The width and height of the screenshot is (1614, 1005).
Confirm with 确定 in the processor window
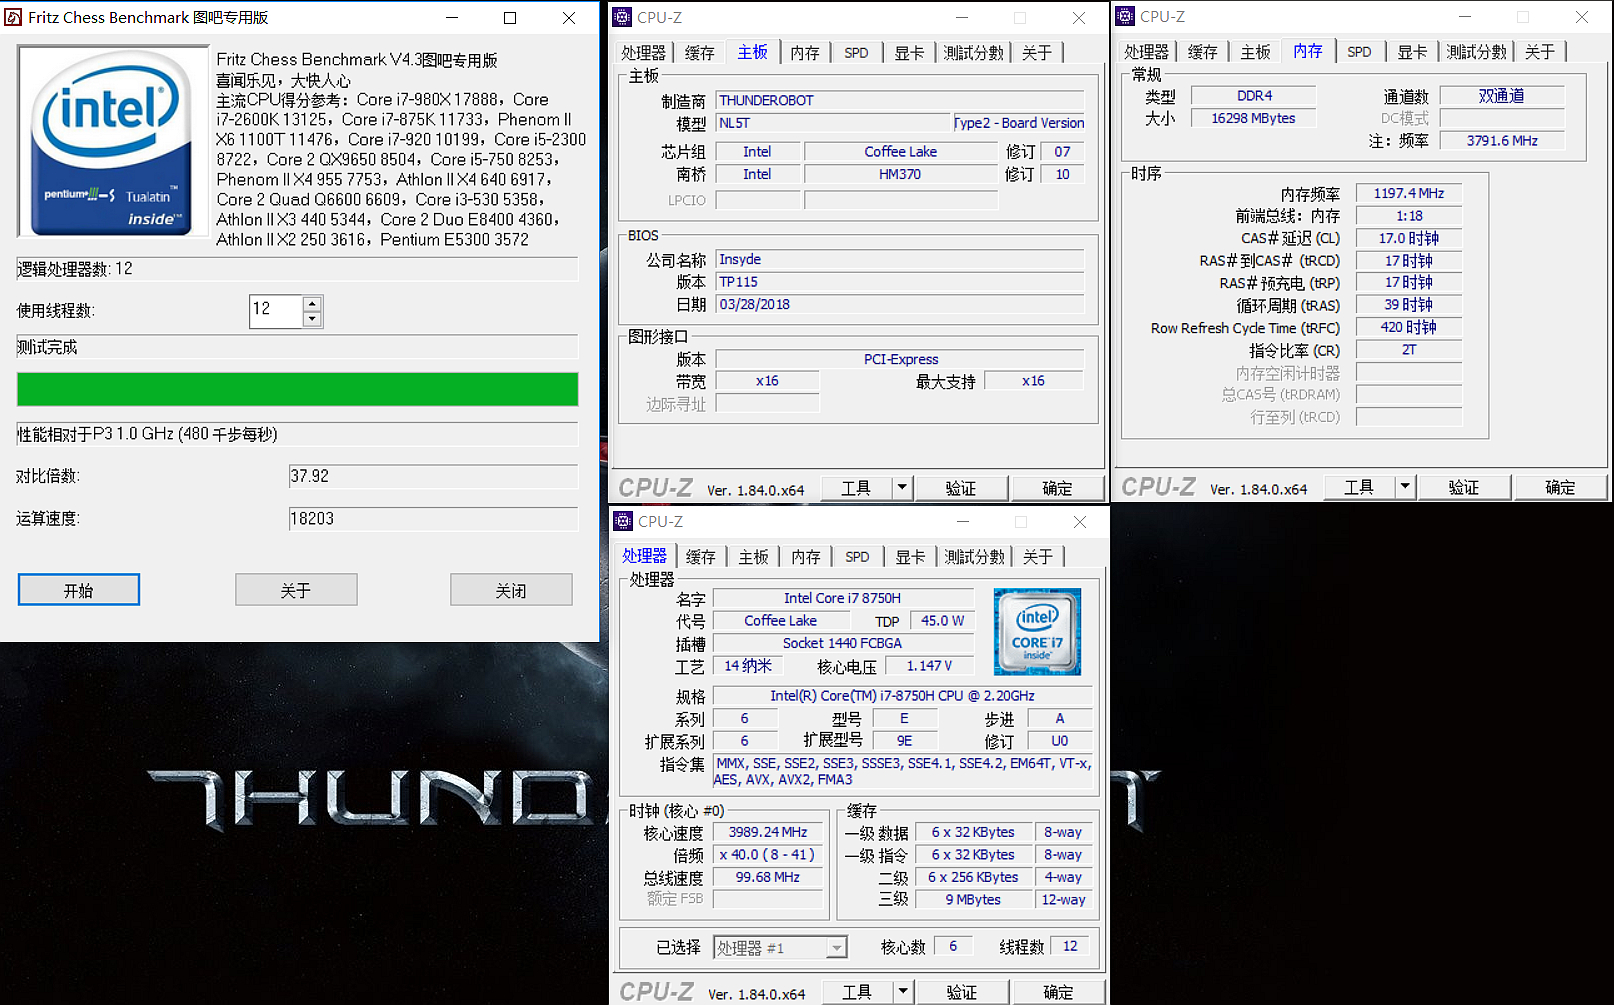1058,991
